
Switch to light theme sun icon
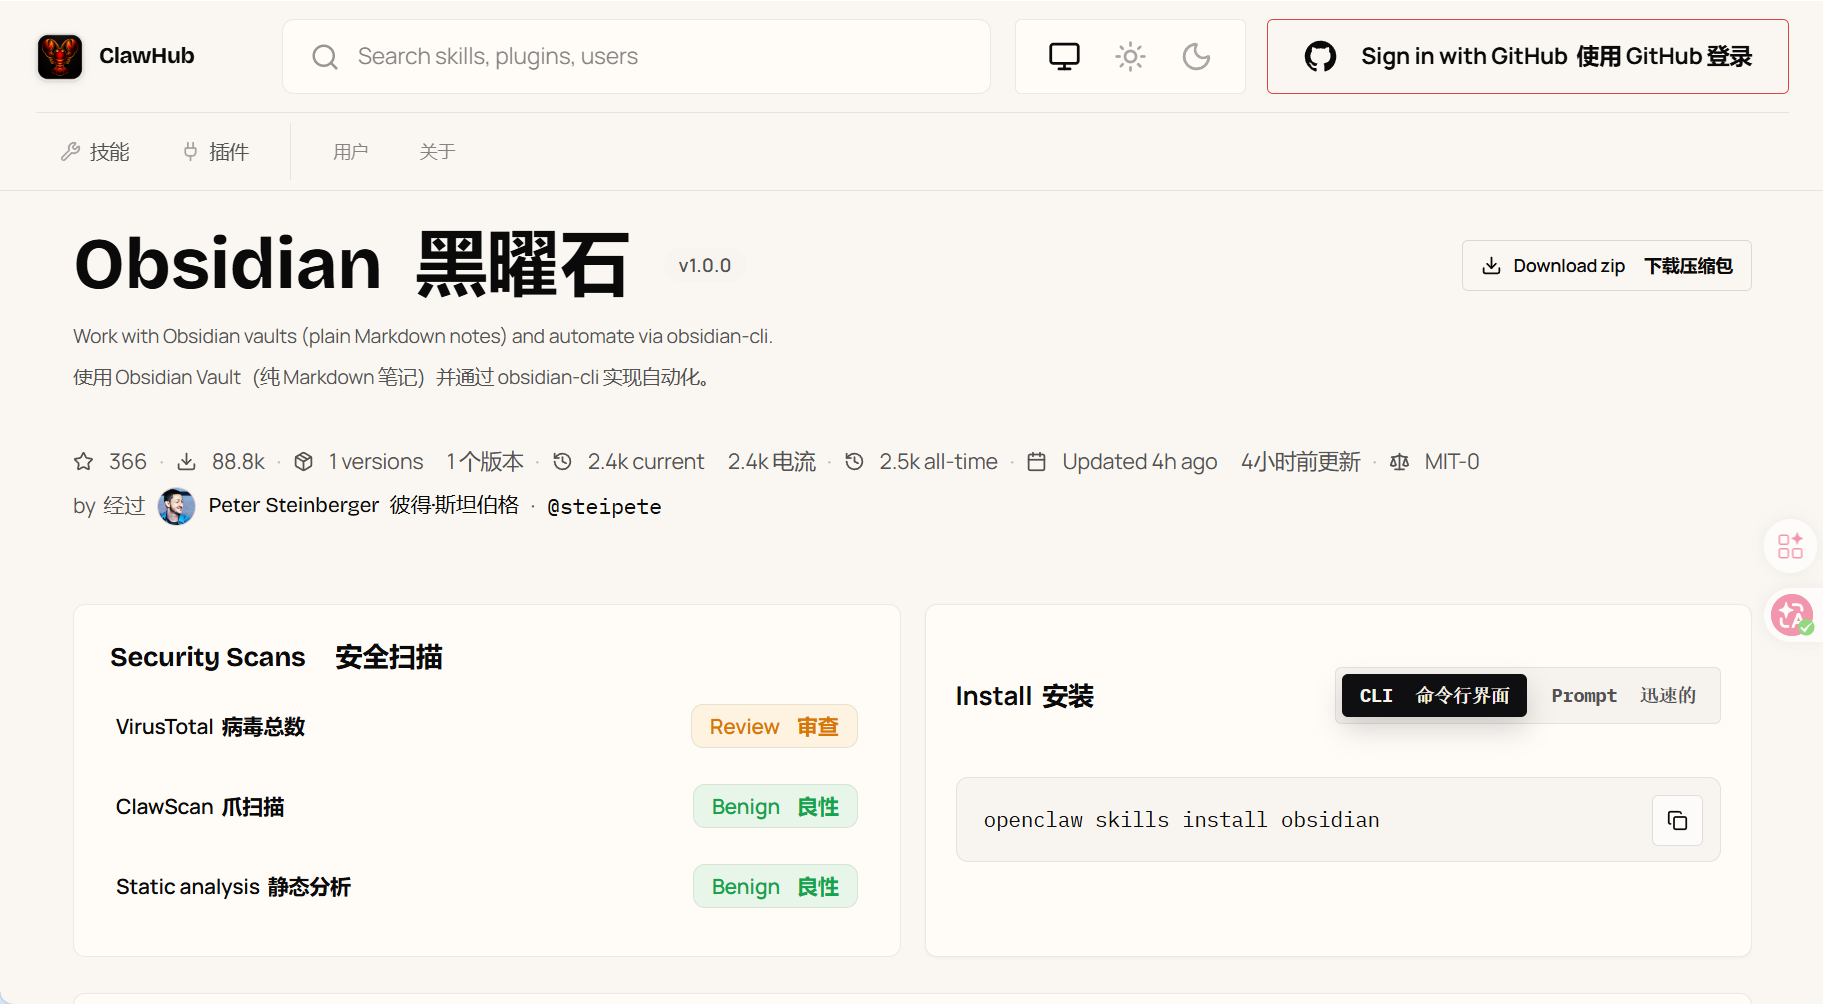(x=1130, y=56)
